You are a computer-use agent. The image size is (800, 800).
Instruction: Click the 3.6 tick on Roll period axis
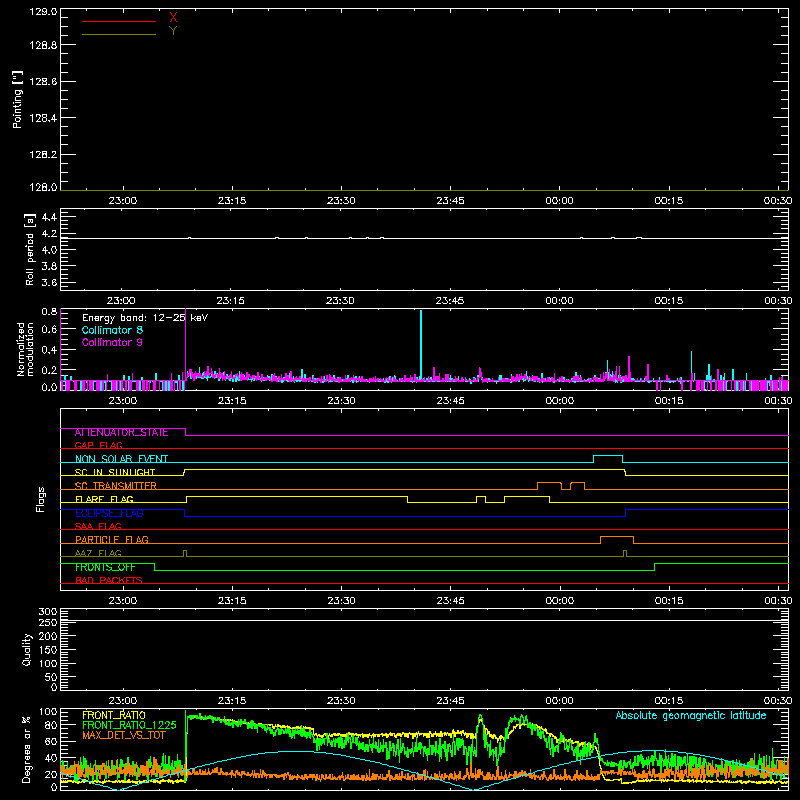[x=49, y=282]
